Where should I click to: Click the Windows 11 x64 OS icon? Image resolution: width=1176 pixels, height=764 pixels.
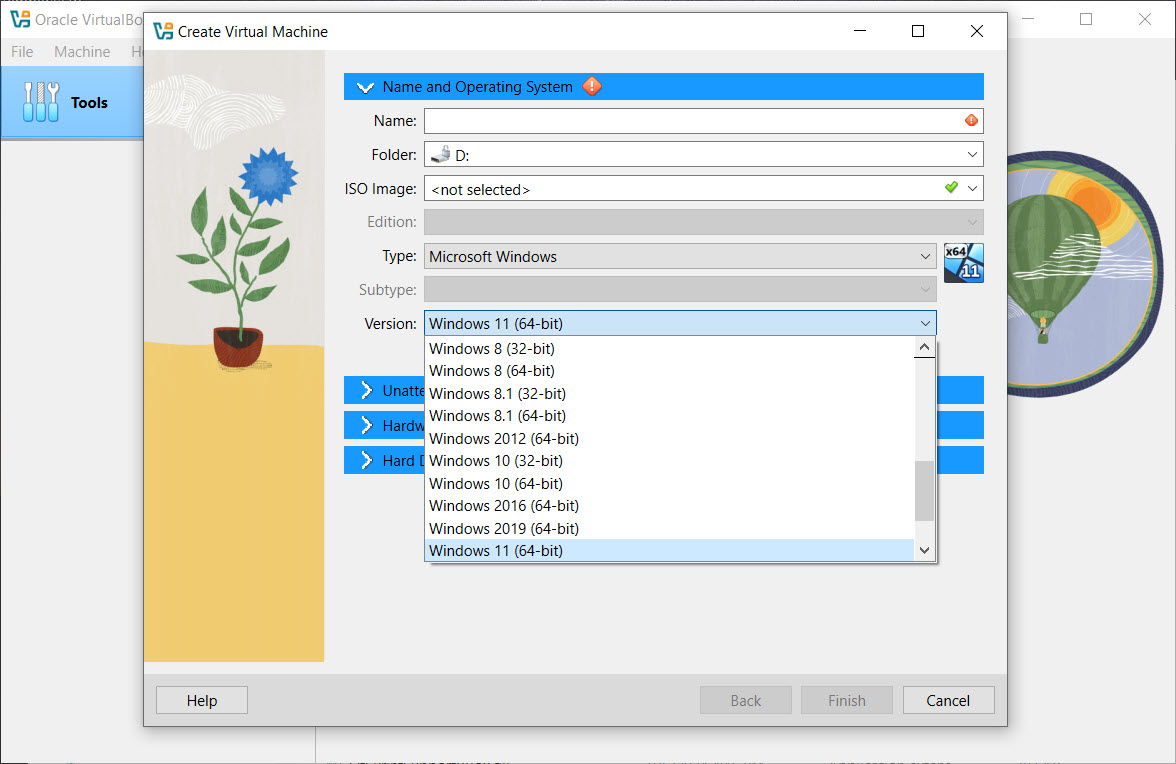pyautogui.click(x=963, y=263)
